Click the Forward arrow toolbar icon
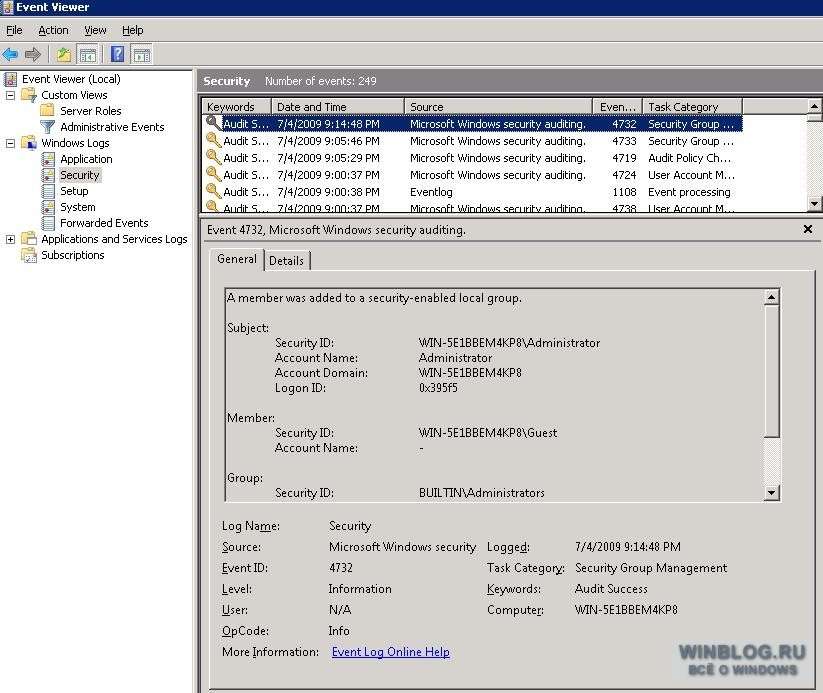Screen dimensions: 823x693 [33, 54]
